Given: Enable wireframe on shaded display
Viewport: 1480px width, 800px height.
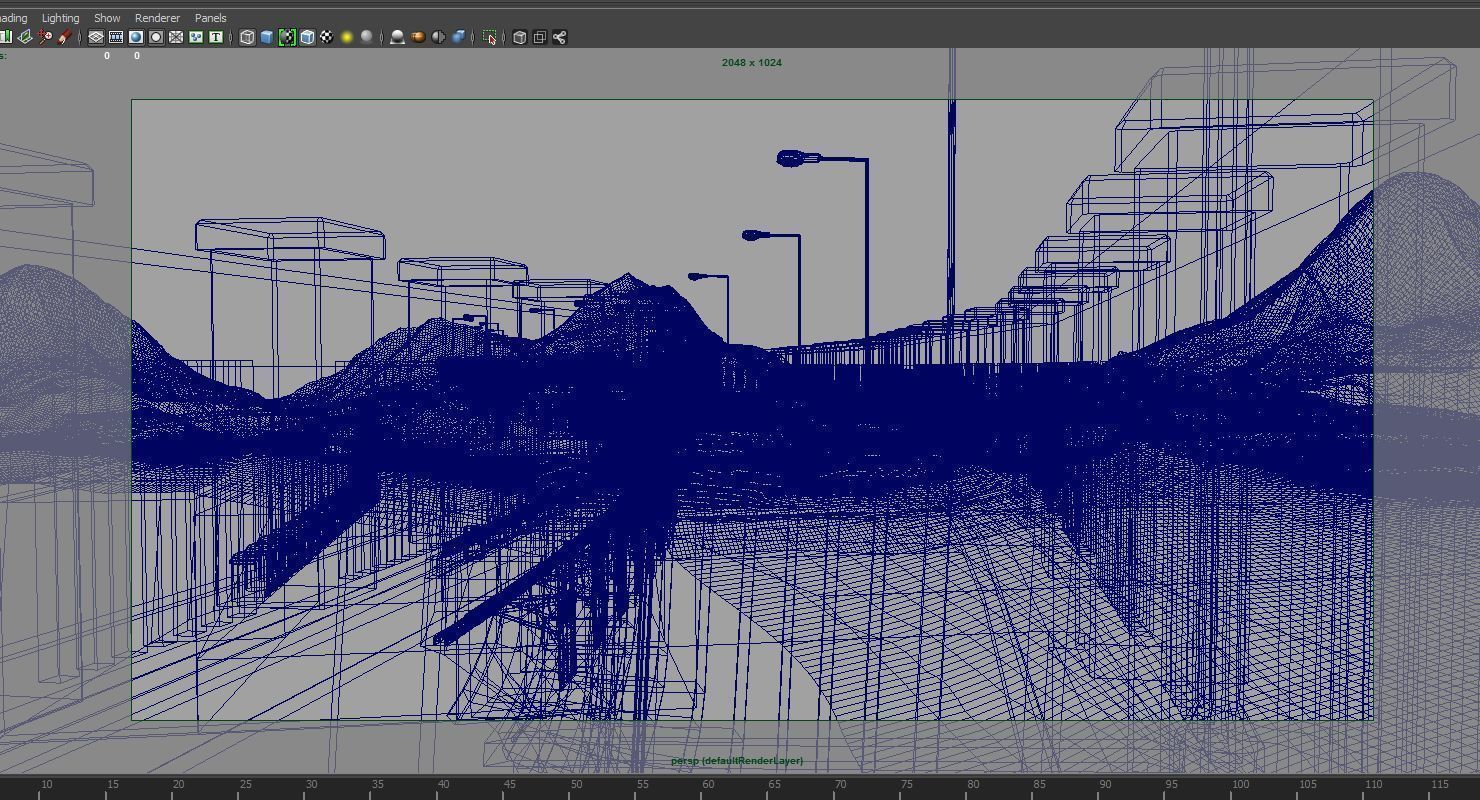Looking at the screenshot, I should click(x=307, y=37).
